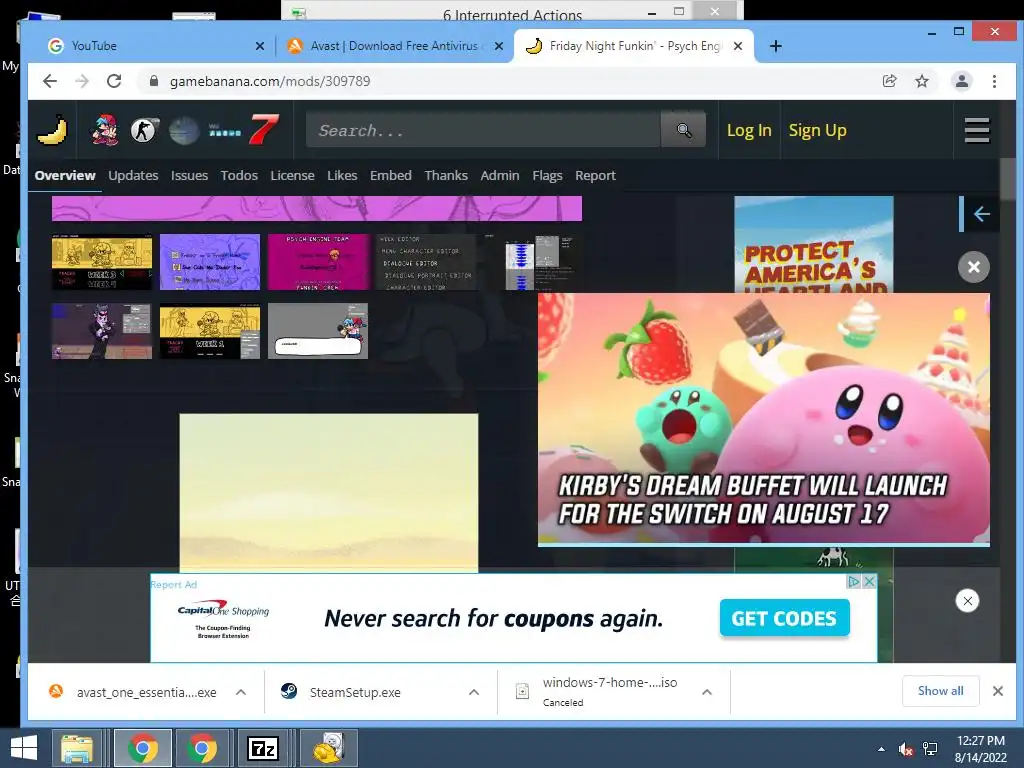Focus the GameBanana search field

tap(483, 130)
